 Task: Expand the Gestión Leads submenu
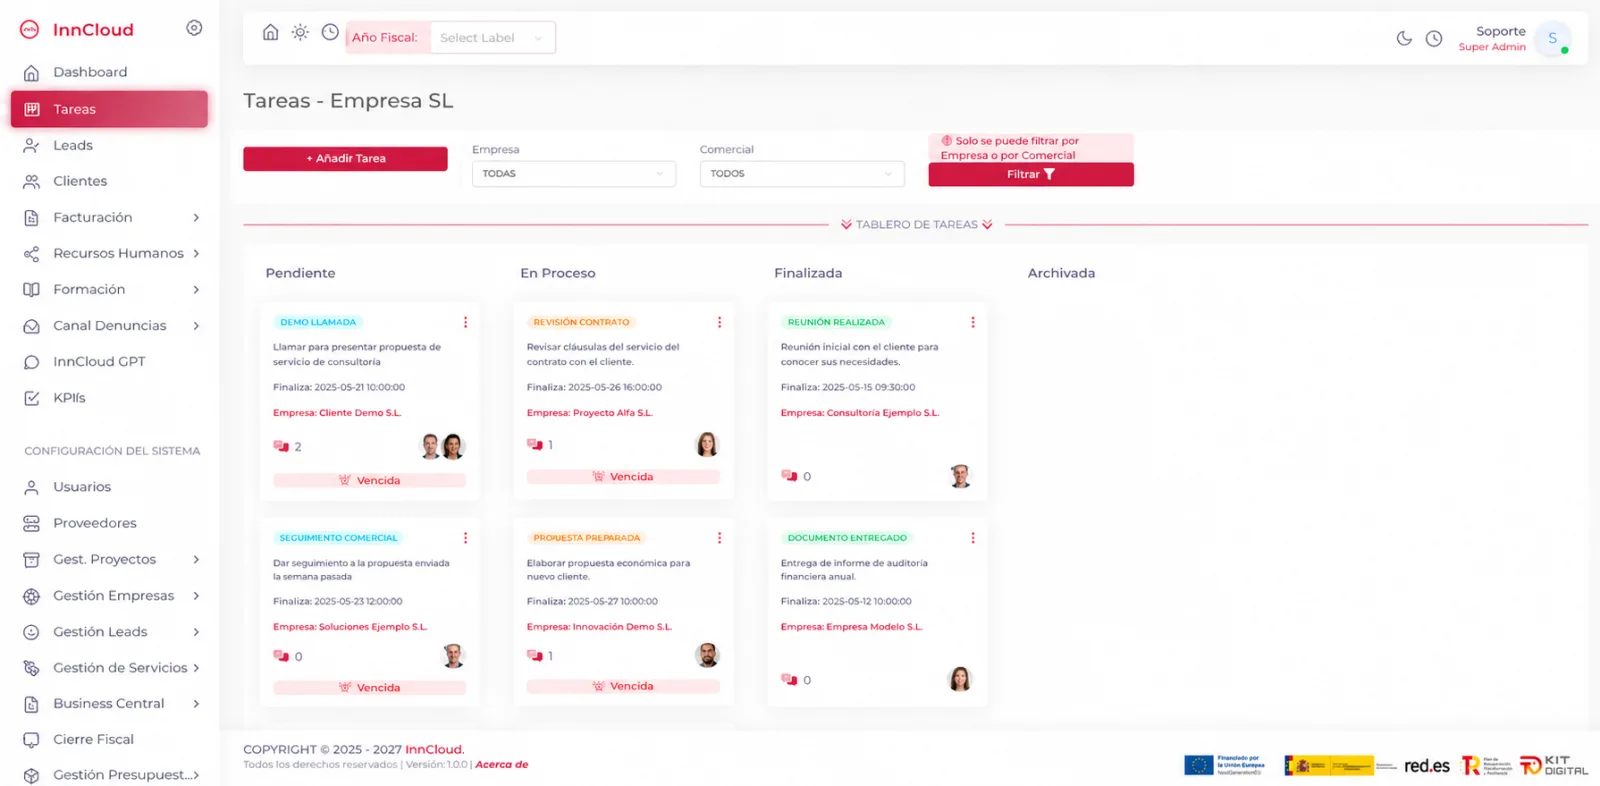tap(109, 631)
